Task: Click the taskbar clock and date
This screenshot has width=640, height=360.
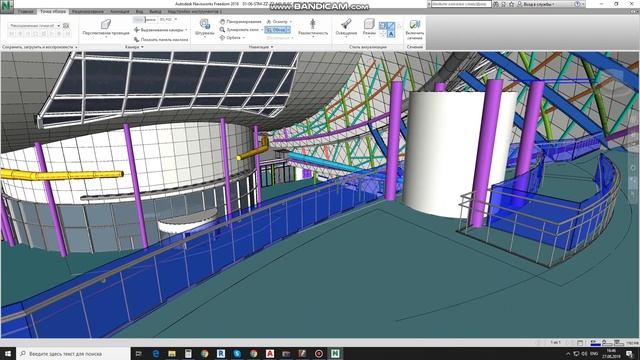Action: [611, 353]
